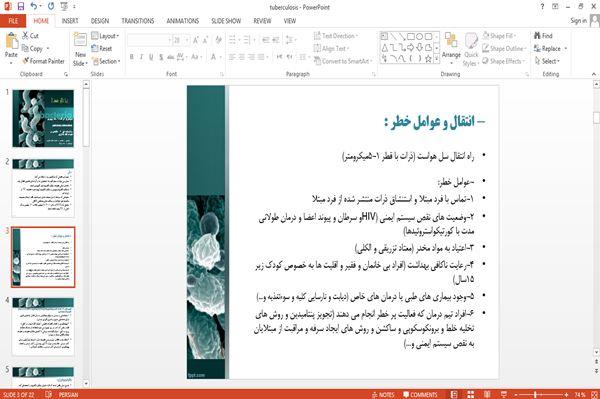Toggle Strikethrough formatting
The height and width of the screenshot is (399, 600).
(171, 57)
